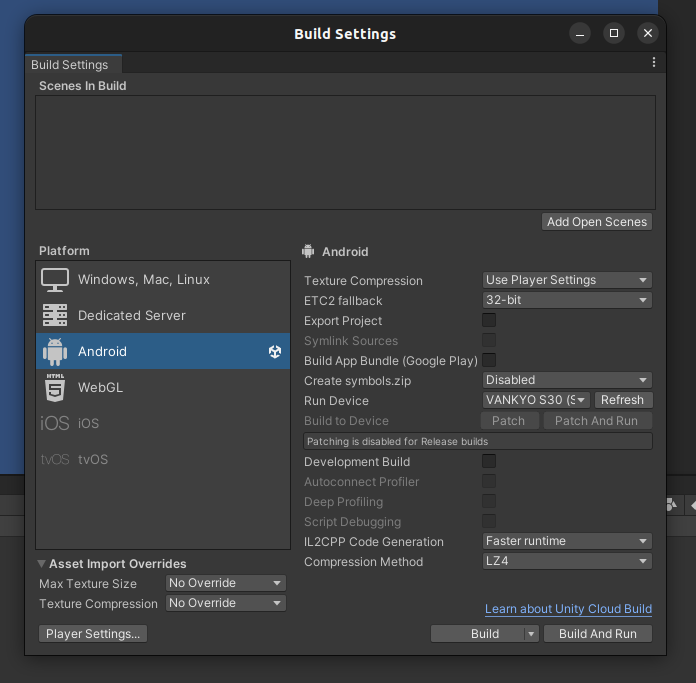Open the Build button dropdown arrow
696x683 pixels.
[x=531, y=634]
